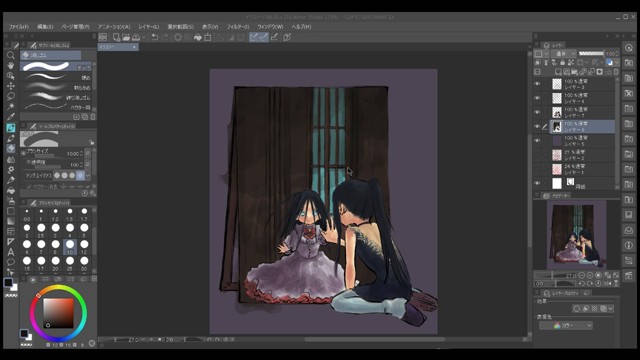
Task: Show hidden layer レイヤー 1 (24%)
Action: click(537, 169)
